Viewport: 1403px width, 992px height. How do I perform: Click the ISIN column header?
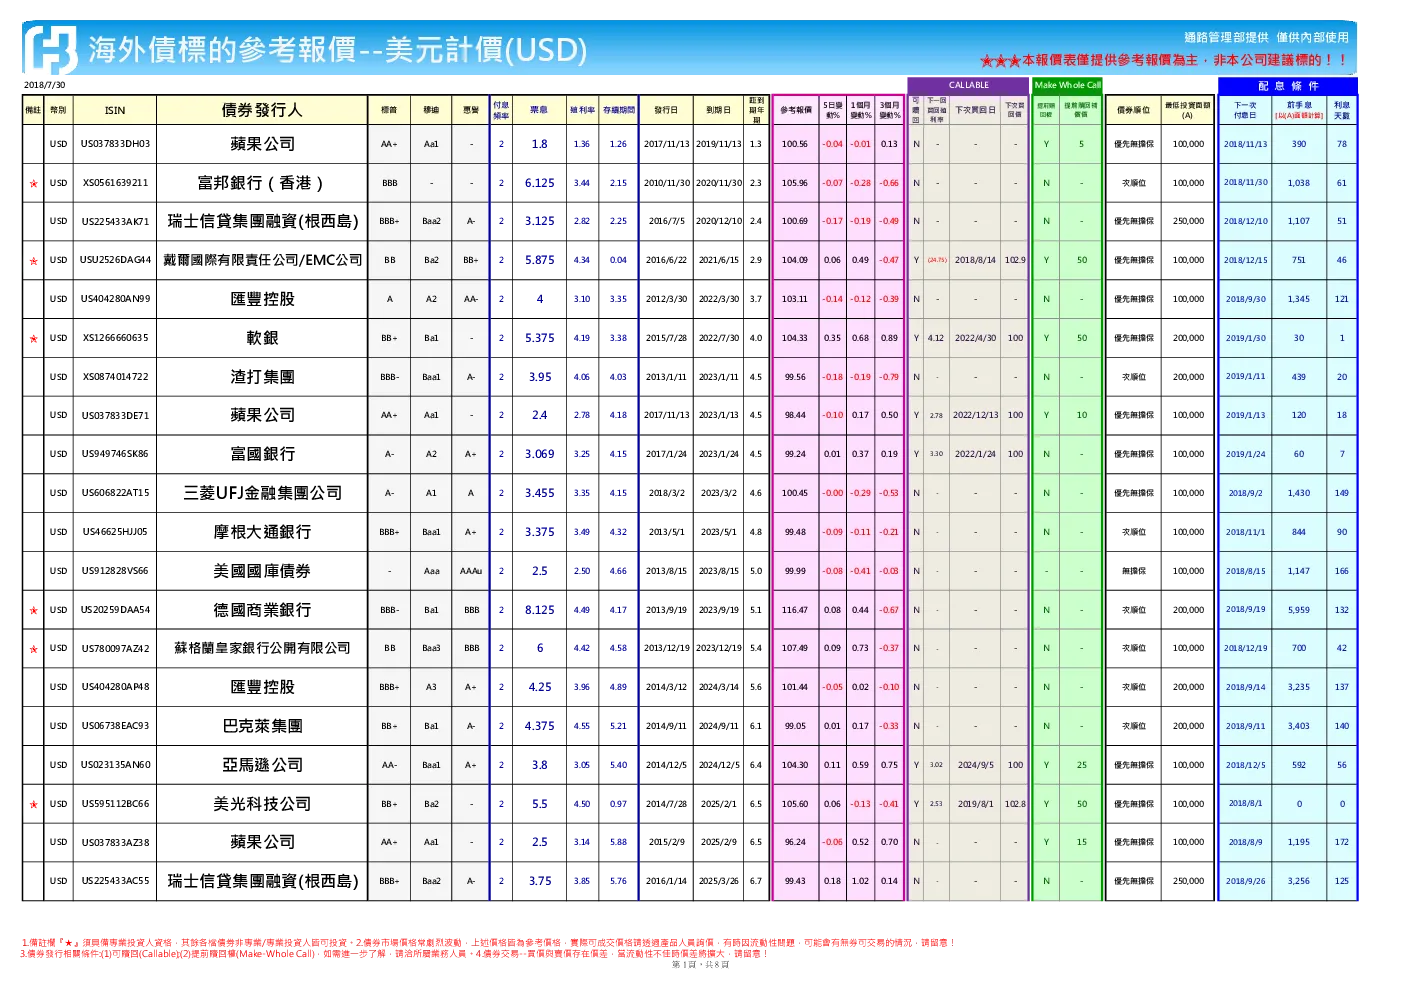115,110
